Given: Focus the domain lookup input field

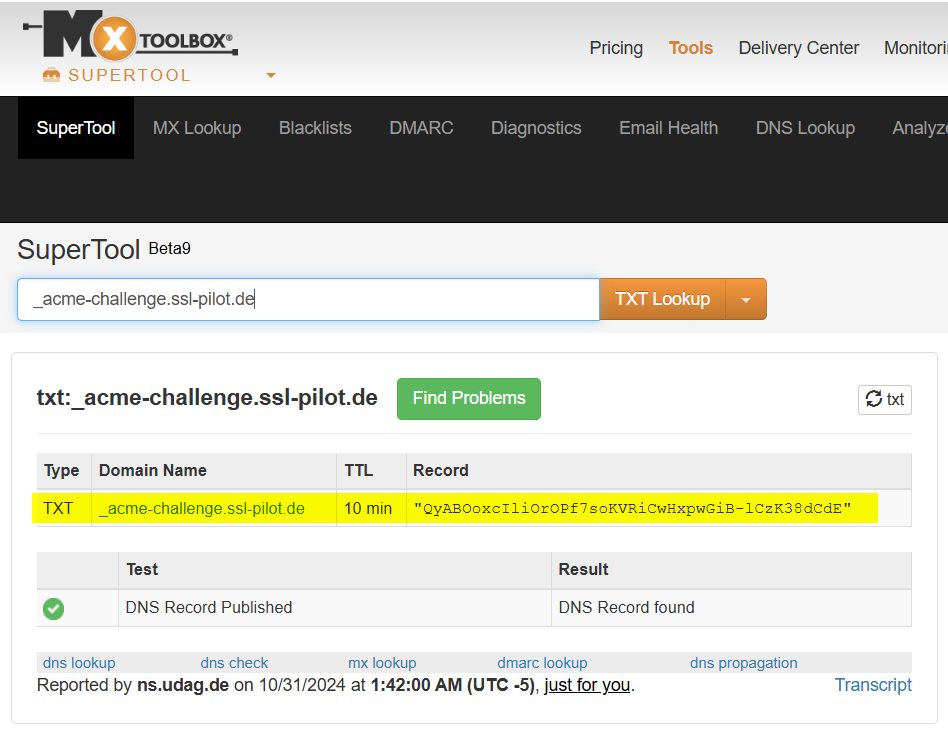Looking at the screenshot, I should (308, 299).
